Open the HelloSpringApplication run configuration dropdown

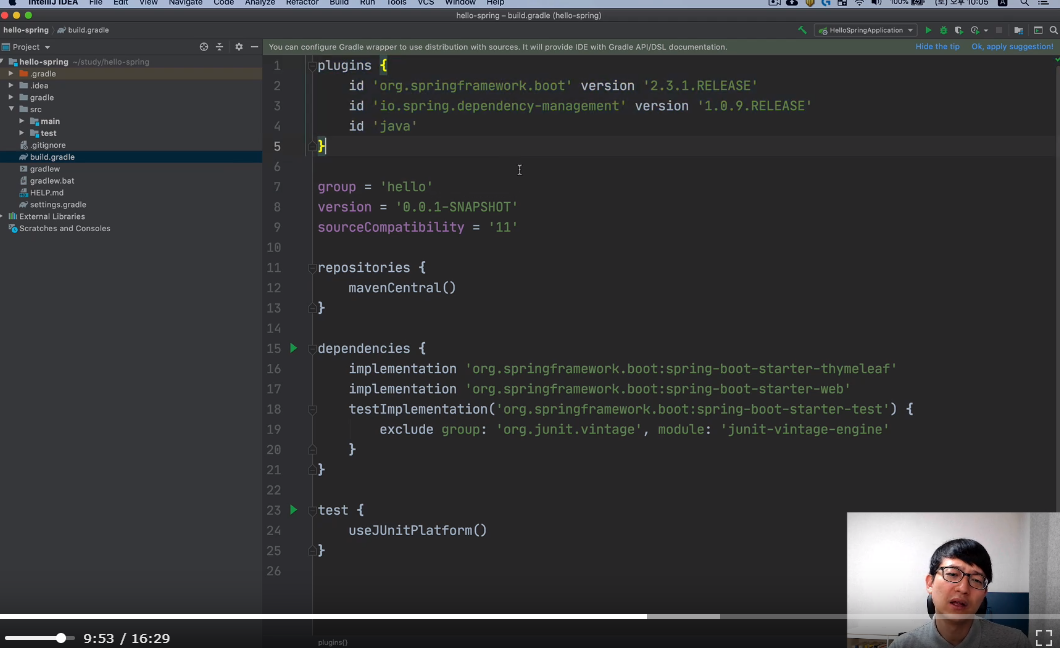[865, 30]
